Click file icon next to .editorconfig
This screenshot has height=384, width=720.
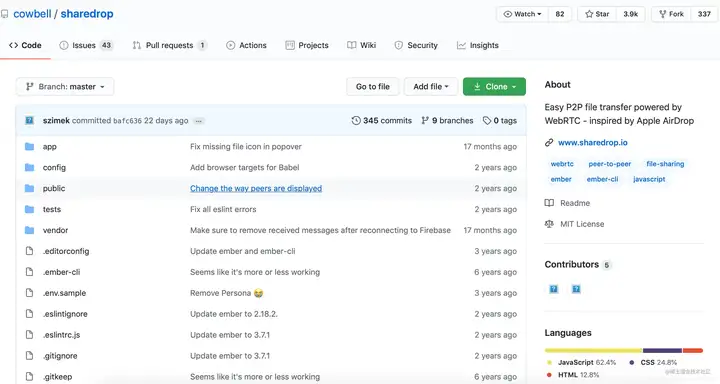point(29,251)
